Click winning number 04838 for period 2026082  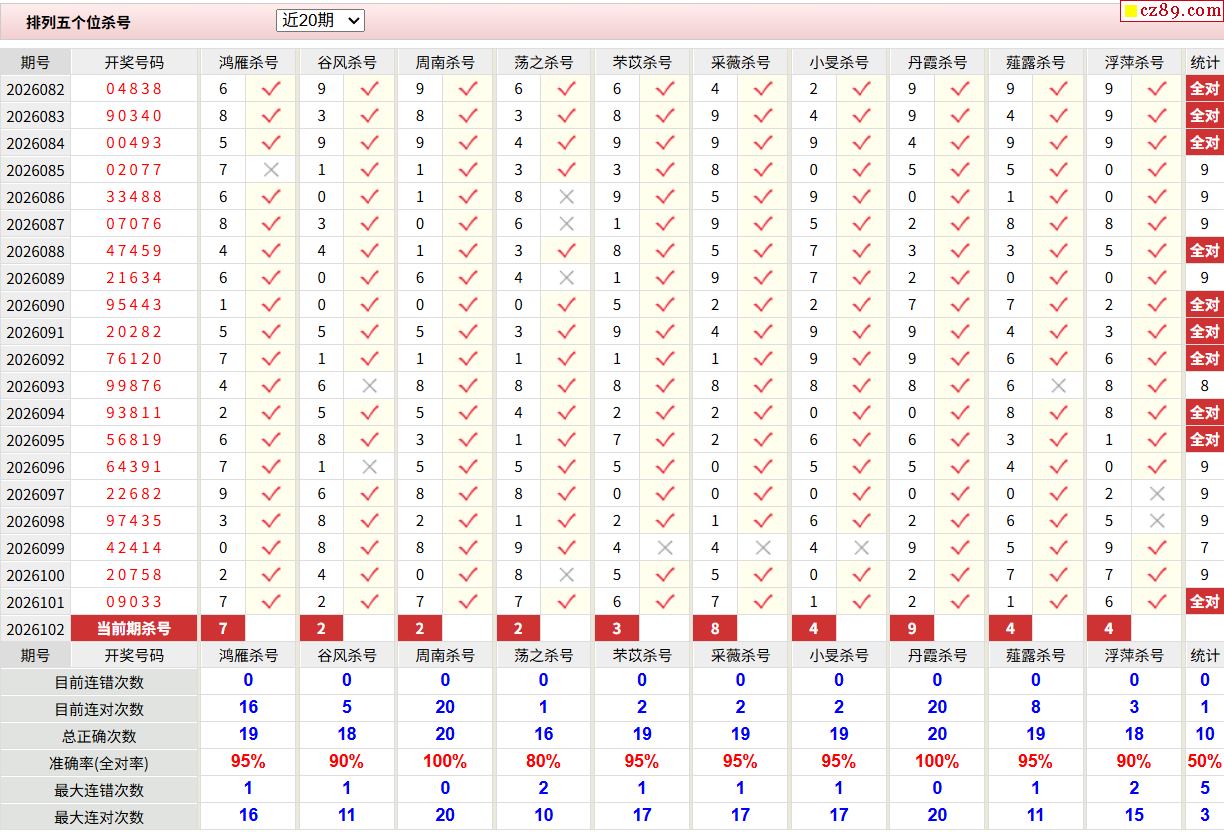coord(134,89)
